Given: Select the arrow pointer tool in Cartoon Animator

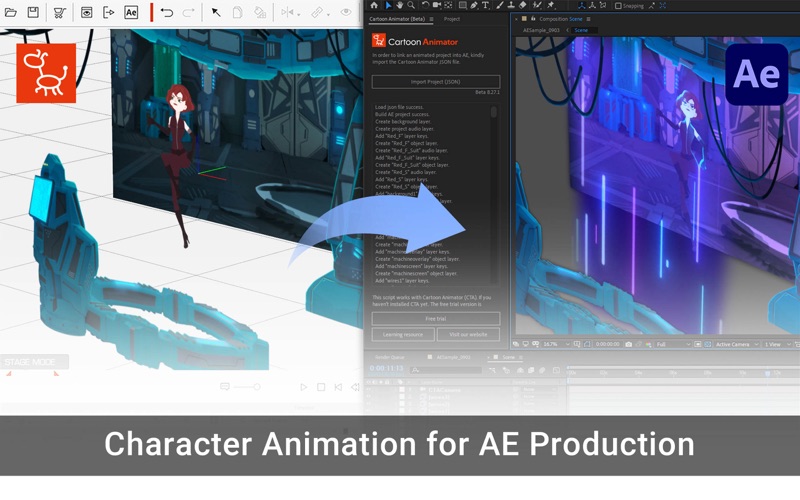Looking at the screenshot, I should coord(216,12).
